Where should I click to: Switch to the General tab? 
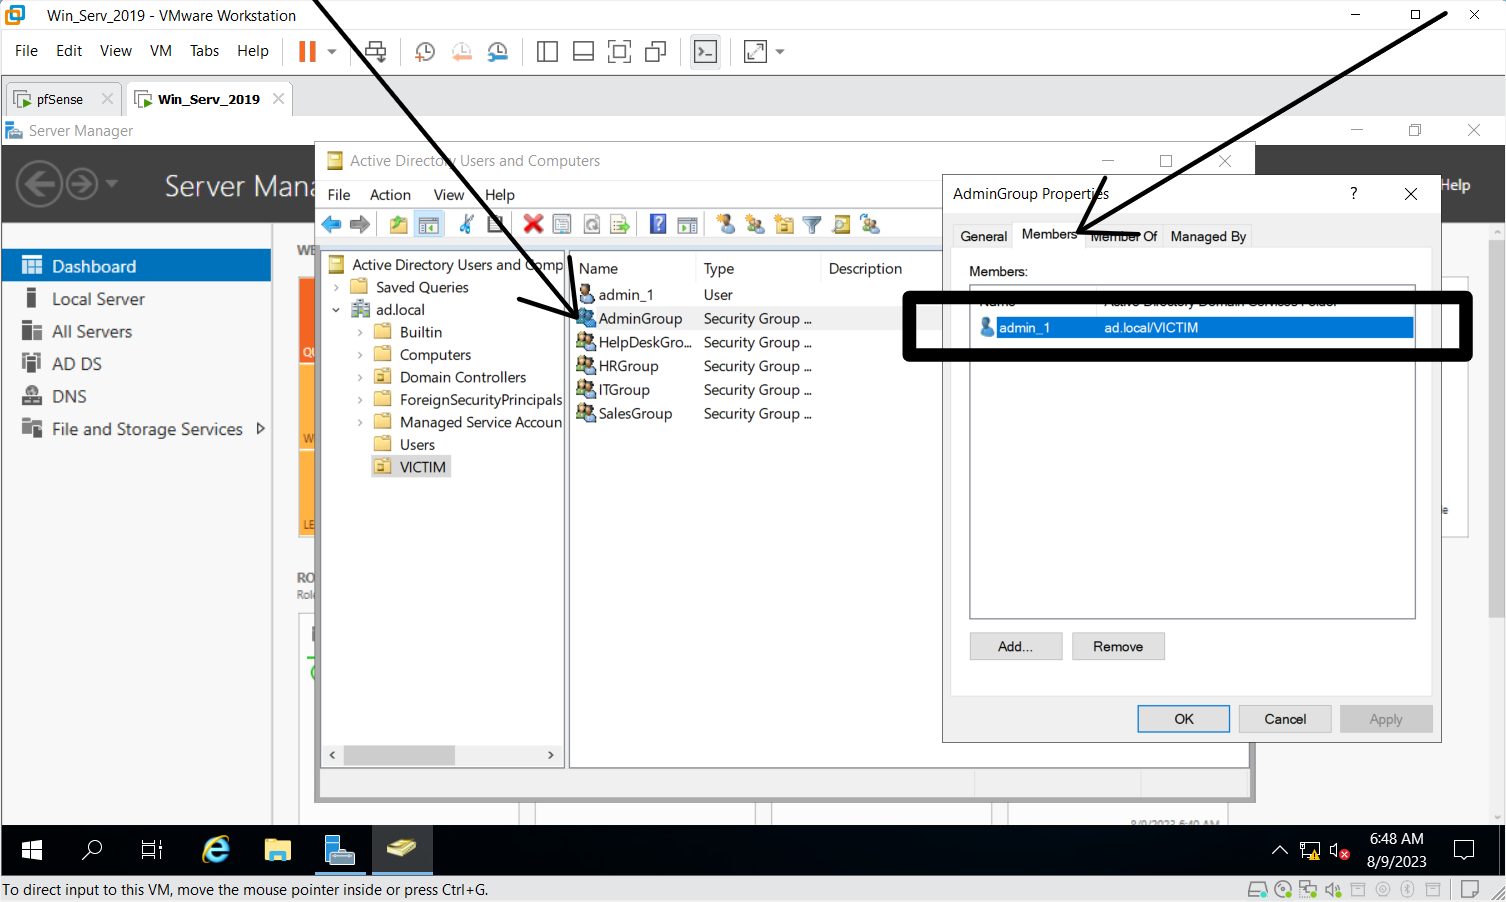click(x=984, y=236)
